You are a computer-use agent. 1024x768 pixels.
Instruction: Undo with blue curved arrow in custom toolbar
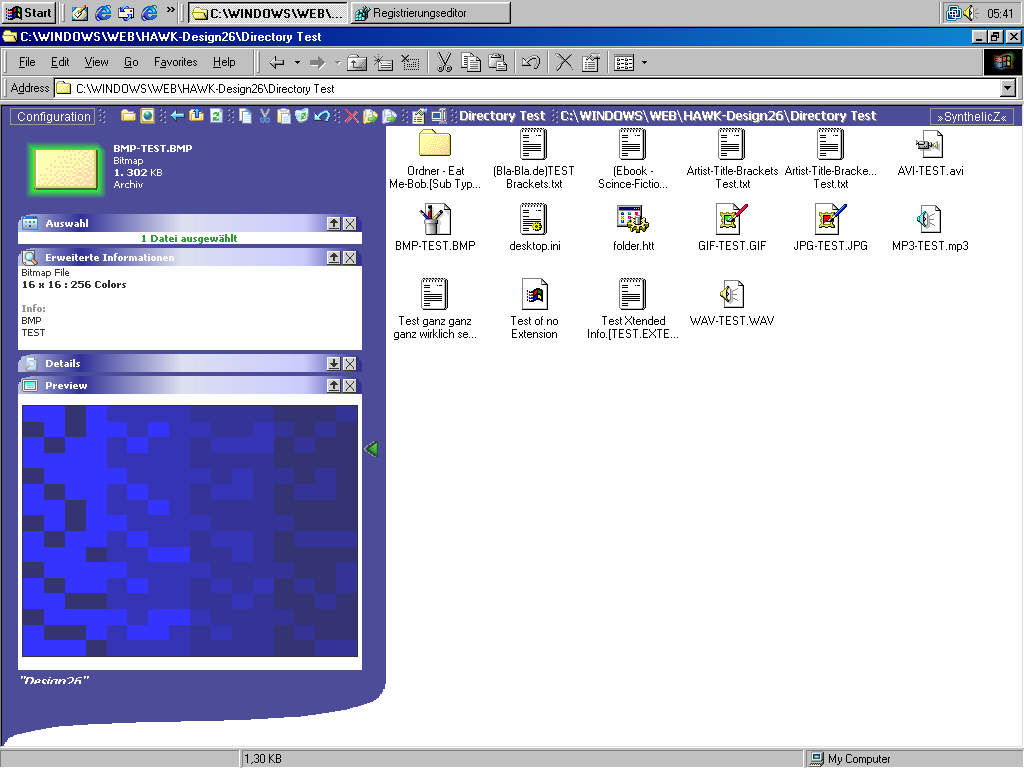coord(321,116)
